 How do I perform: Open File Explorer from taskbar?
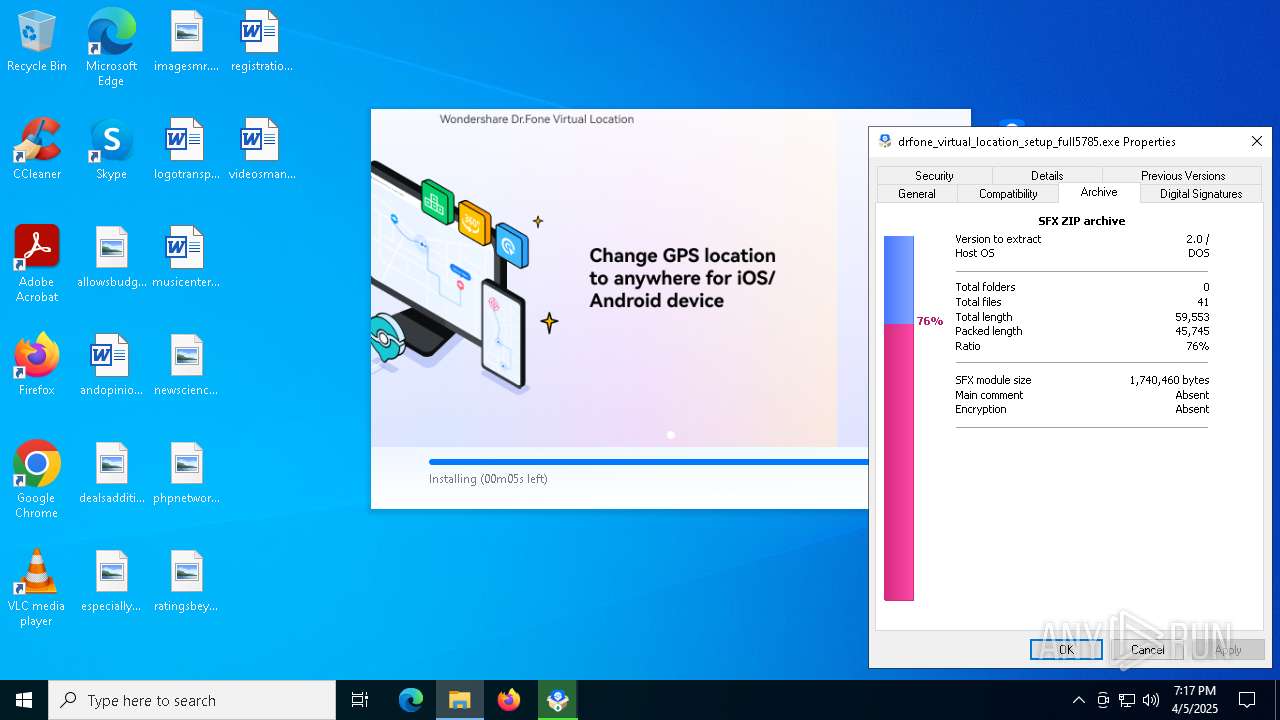tap(460, 700)
